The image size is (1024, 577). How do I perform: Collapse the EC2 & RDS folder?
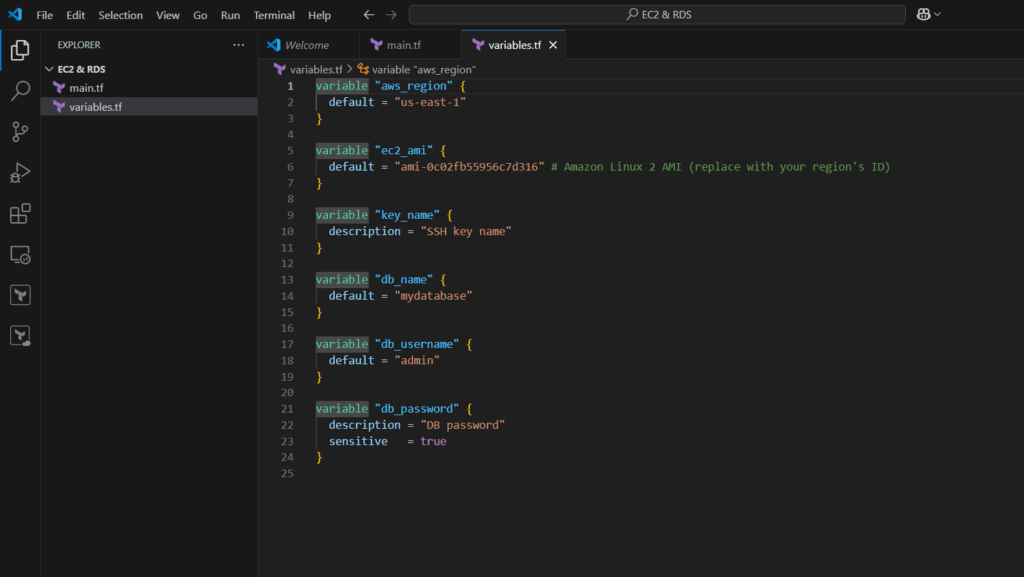pyautogui.click(x=49, y=68)
